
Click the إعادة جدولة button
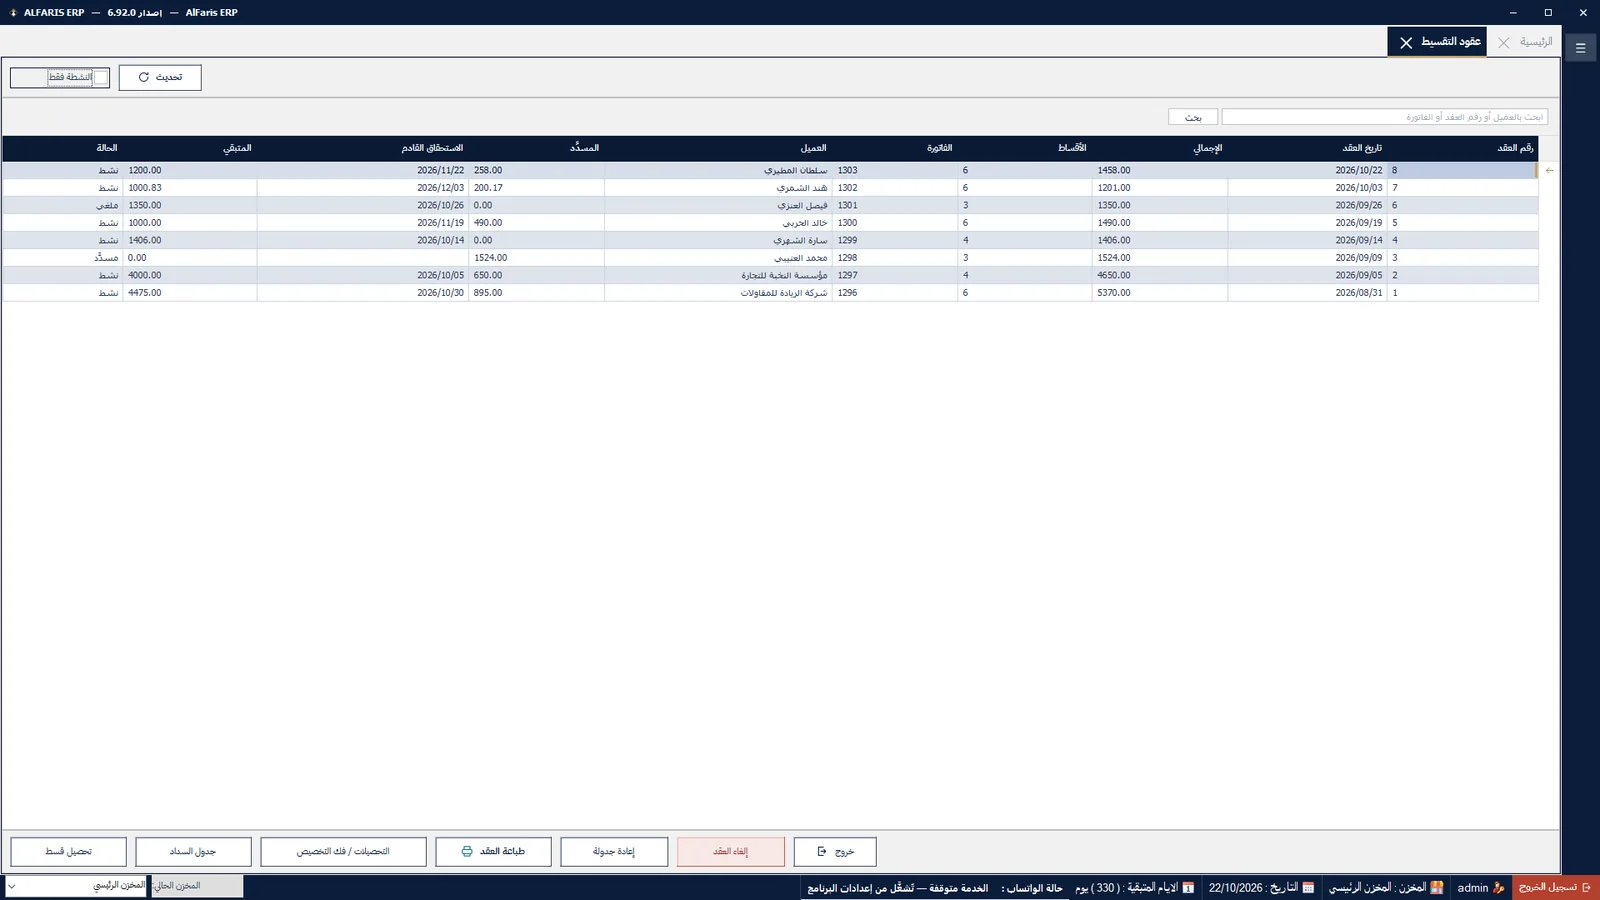click(x=614, y=852)
